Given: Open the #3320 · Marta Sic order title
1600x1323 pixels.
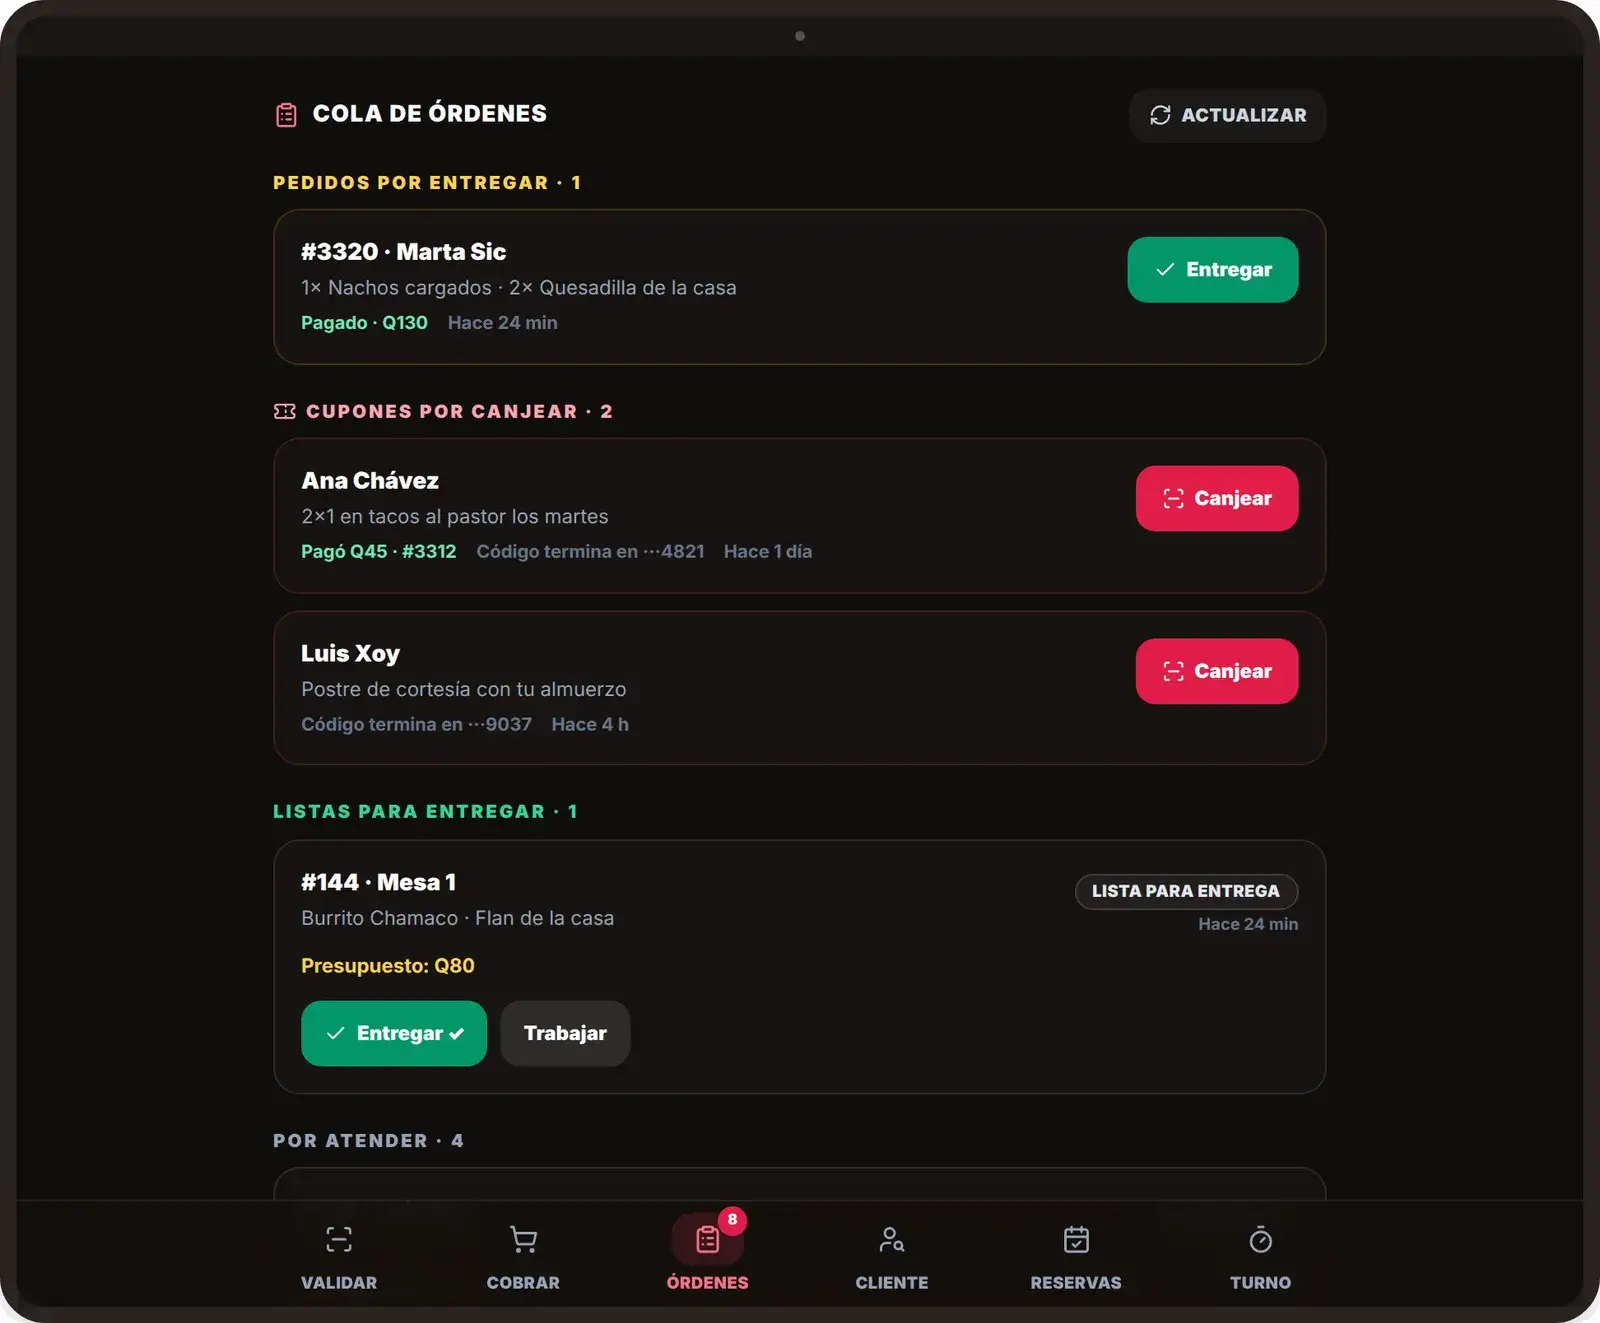Looking at the screenshot, I should 403,251.
